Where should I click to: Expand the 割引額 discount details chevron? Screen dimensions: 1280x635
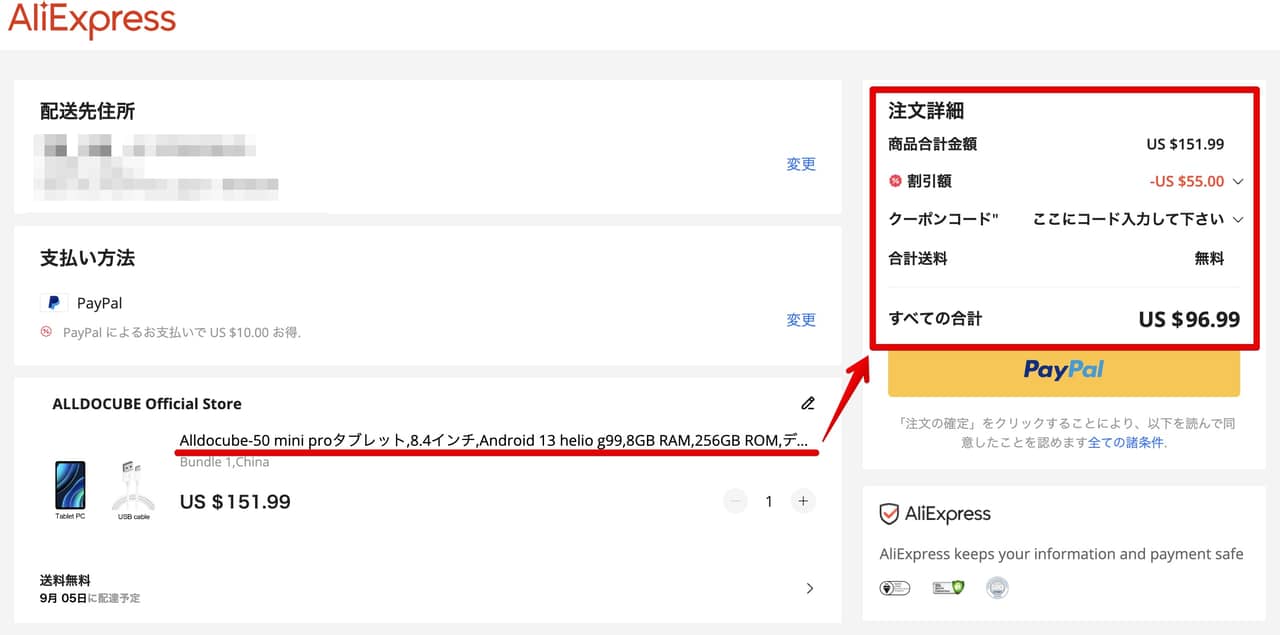(x=1238, y=182)
